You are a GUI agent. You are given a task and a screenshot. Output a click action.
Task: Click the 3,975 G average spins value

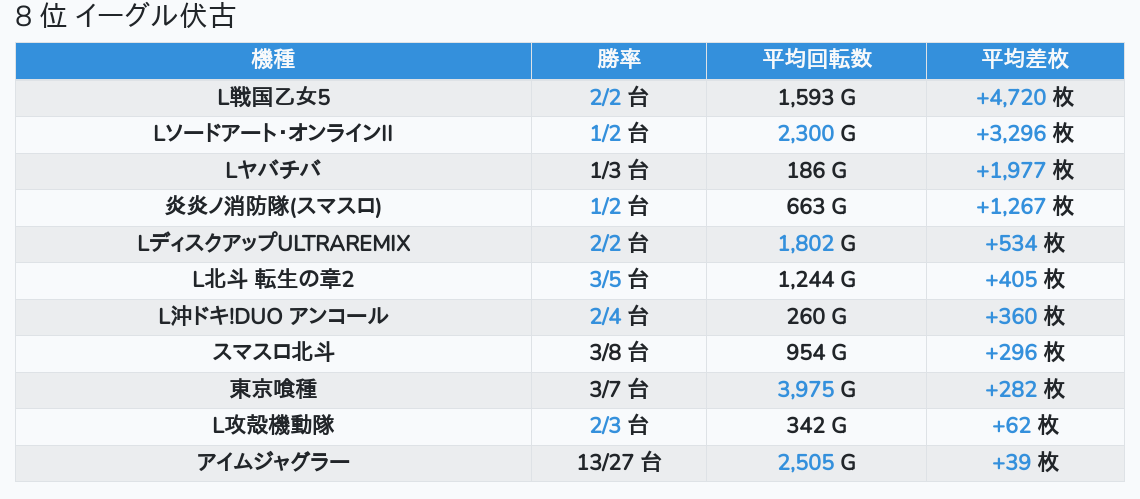click(x=816, y=390)
